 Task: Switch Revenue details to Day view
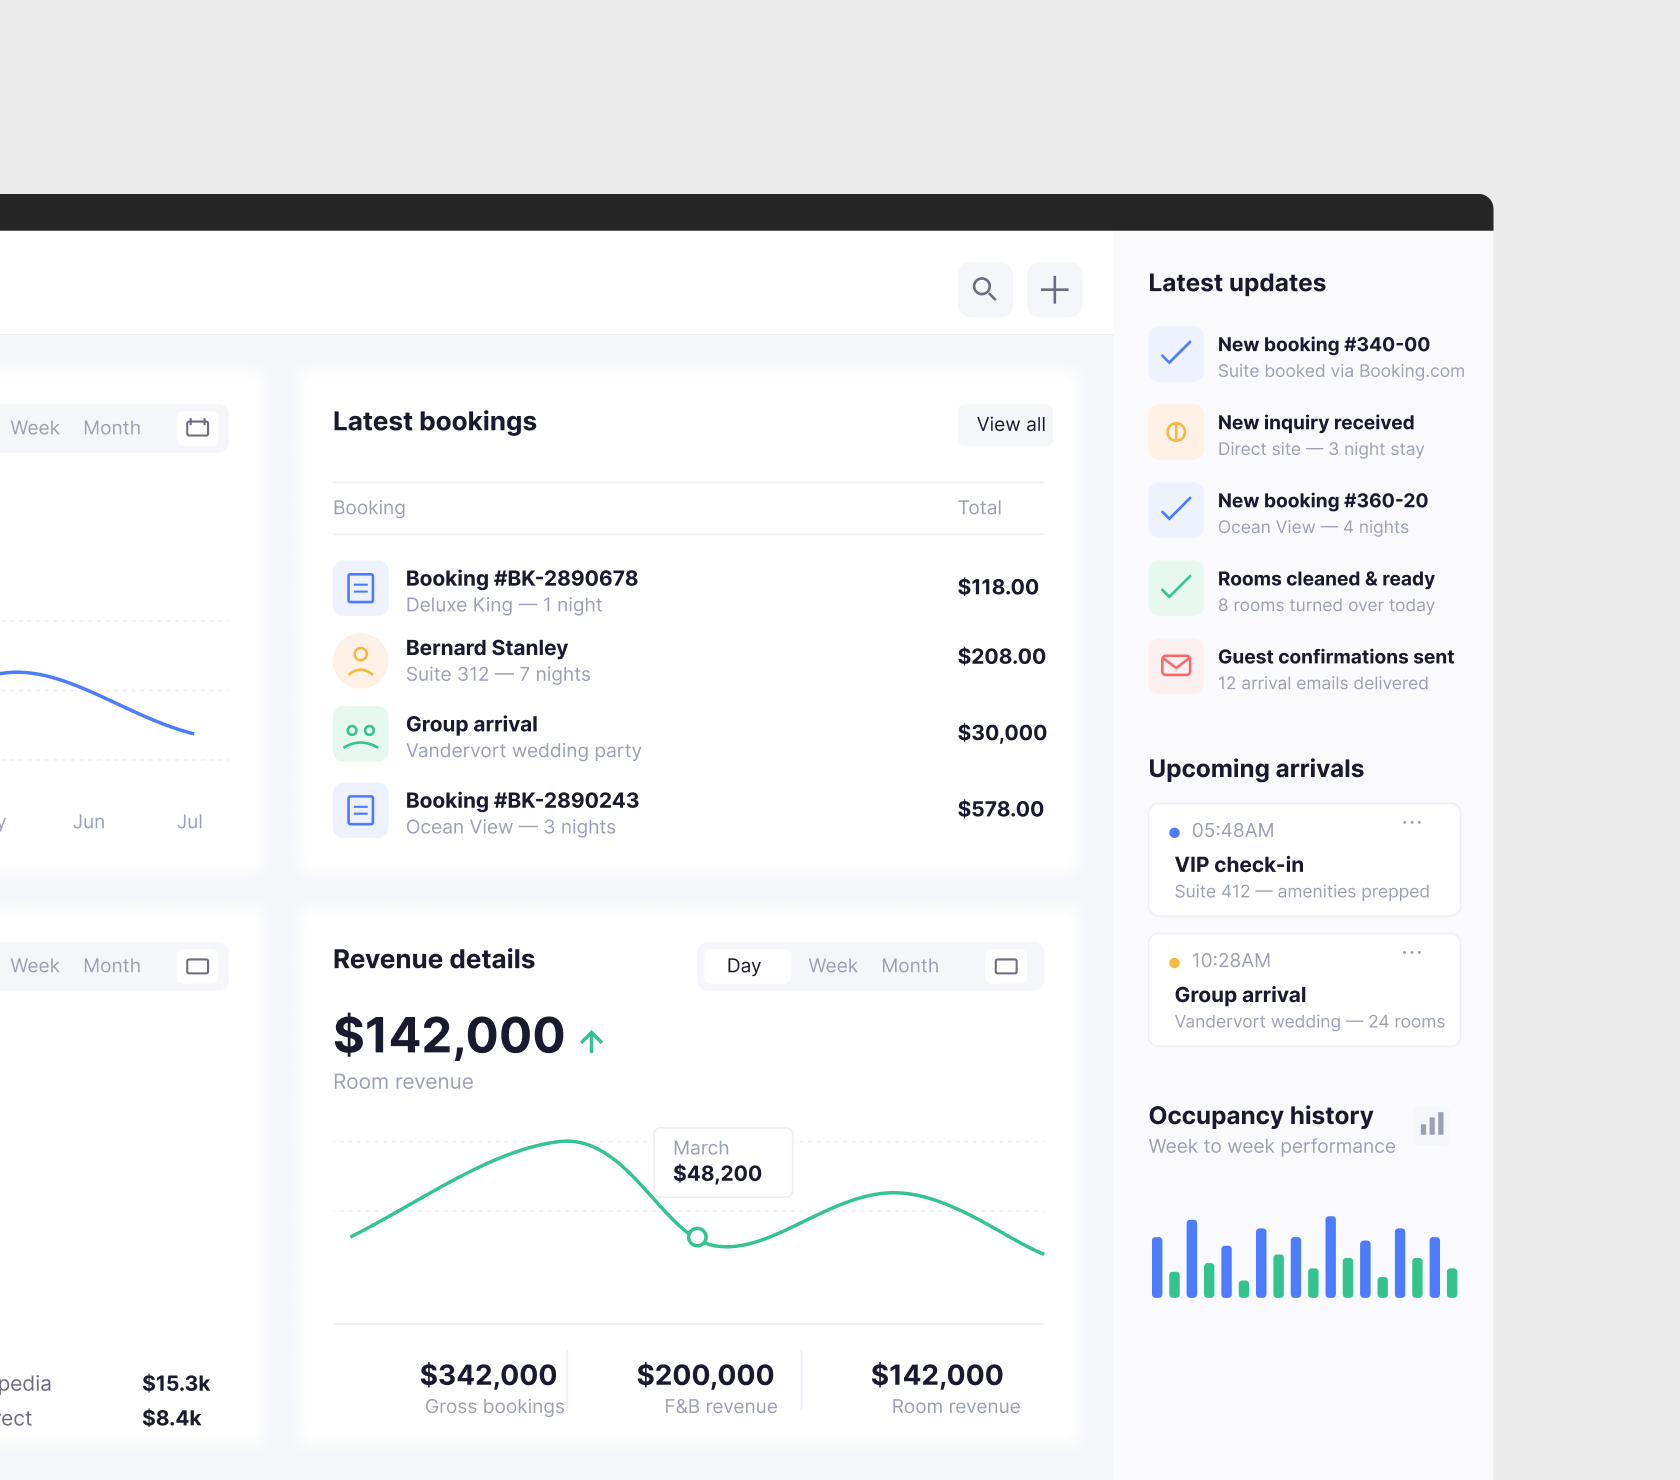click(x=744, y=966)
